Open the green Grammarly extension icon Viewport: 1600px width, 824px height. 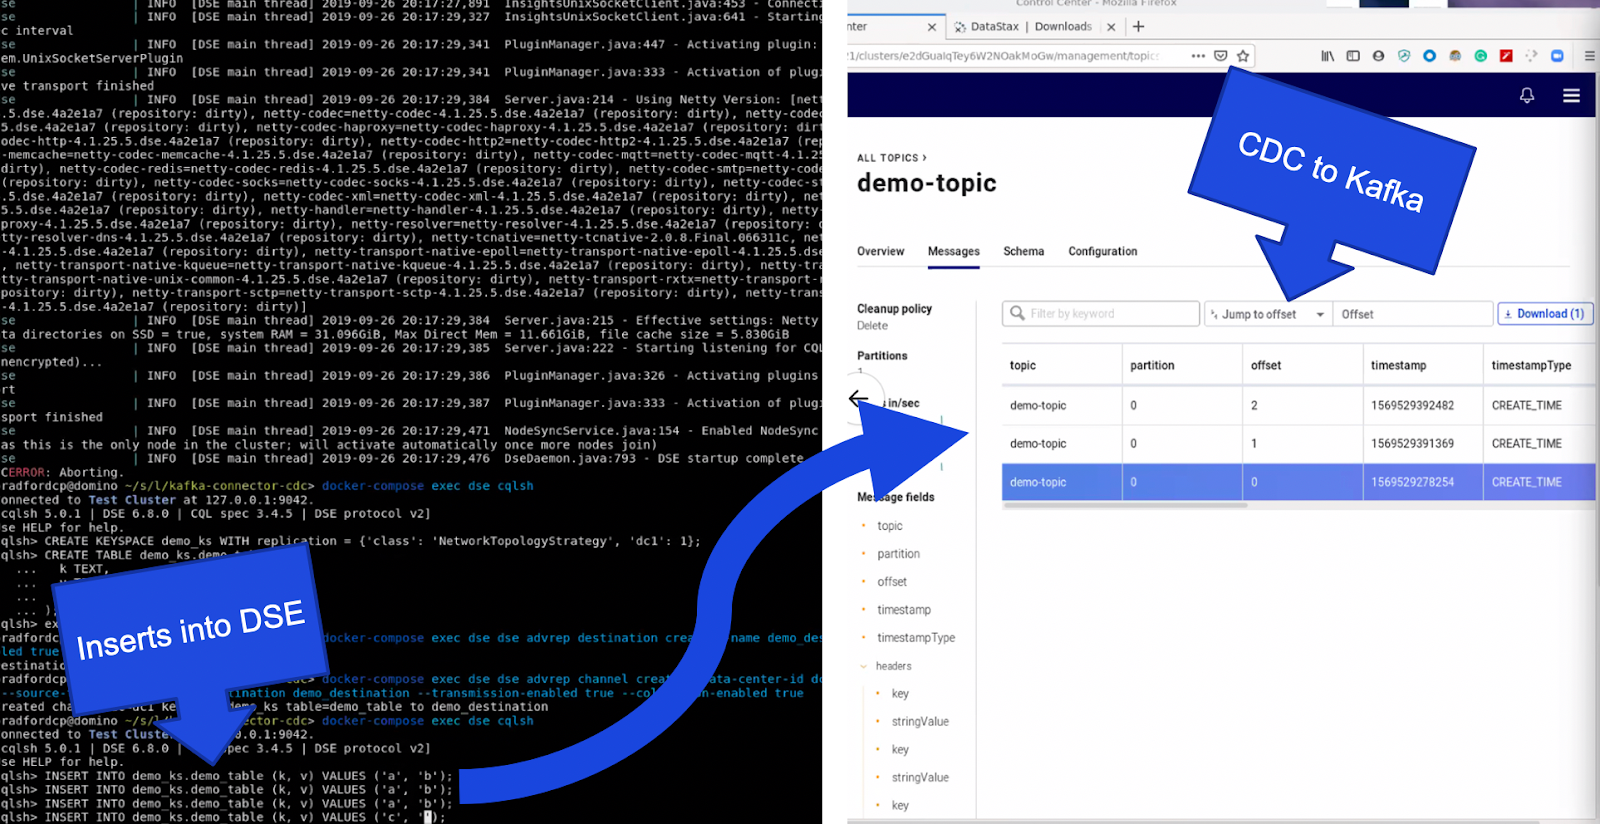click(x=1481, y=56)
